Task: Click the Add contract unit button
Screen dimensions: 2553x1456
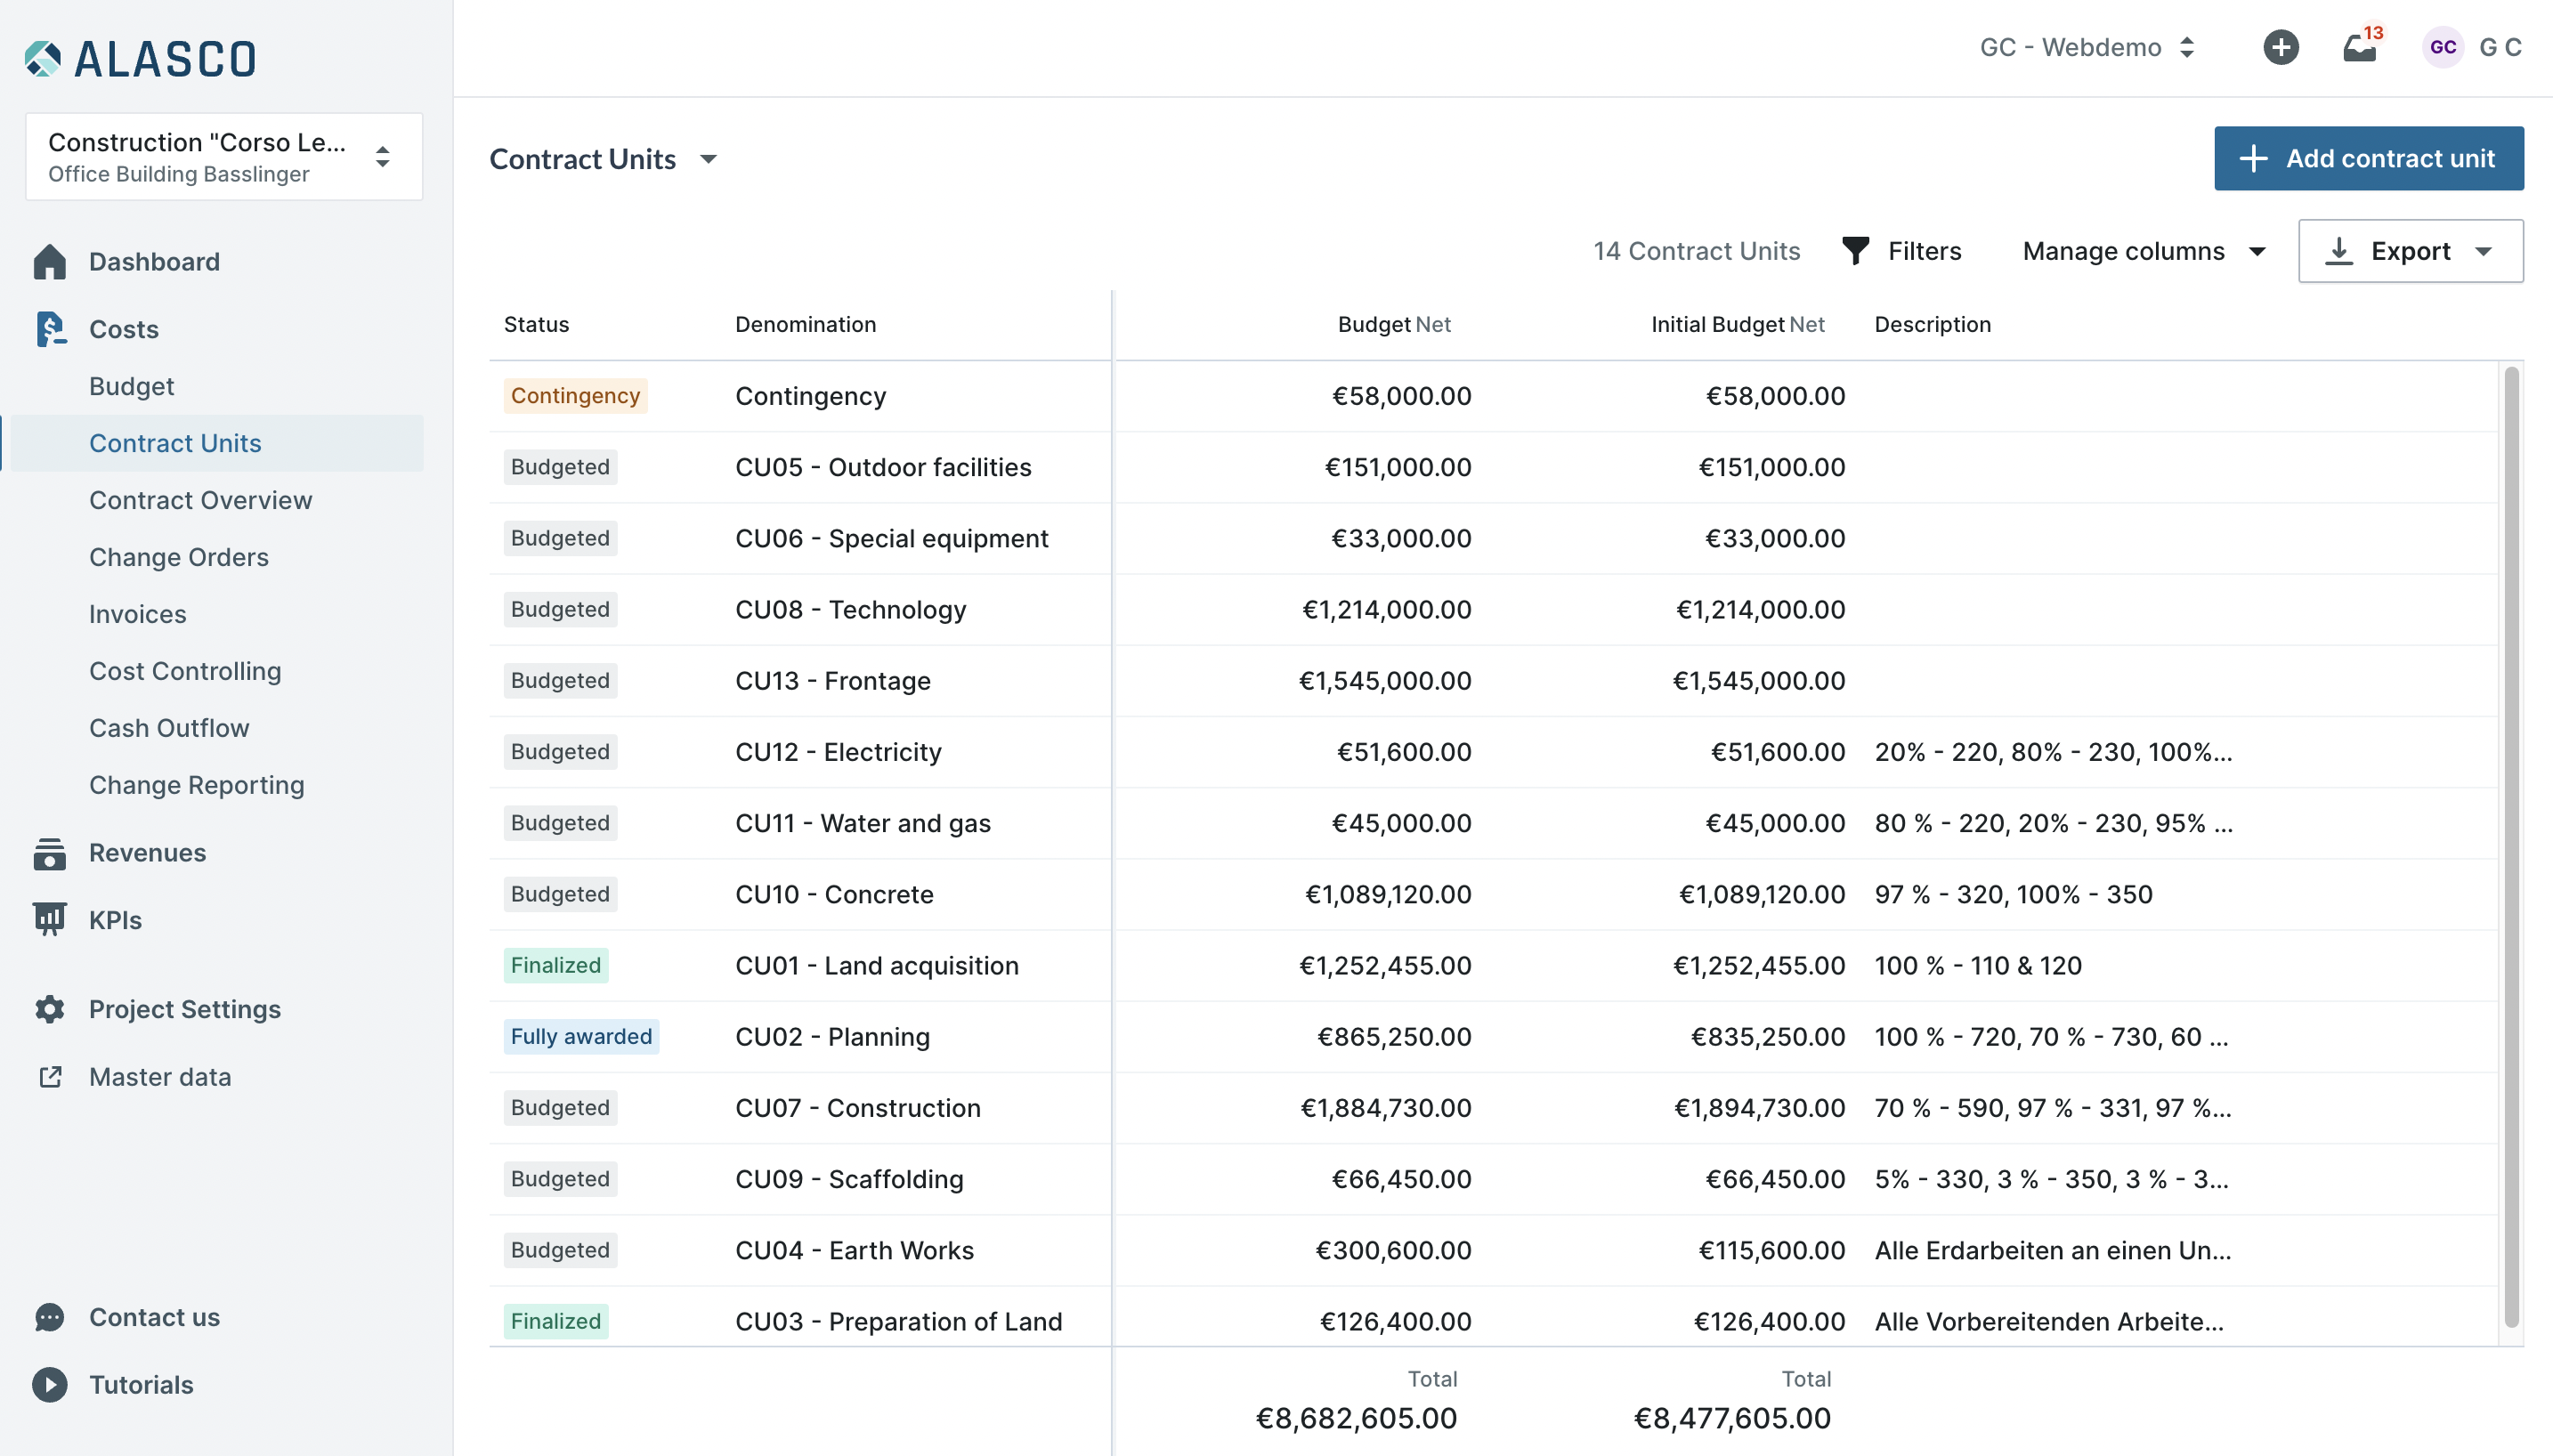Action: click(x=2368, y=158)
